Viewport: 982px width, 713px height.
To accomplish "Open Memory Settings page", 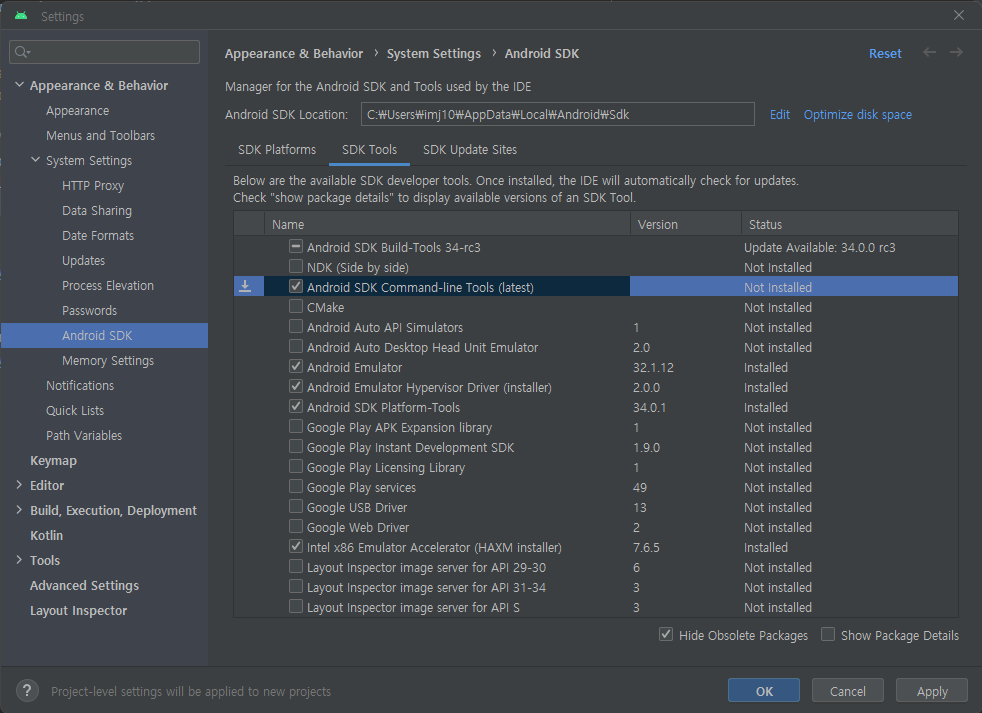I will point(108,360).
